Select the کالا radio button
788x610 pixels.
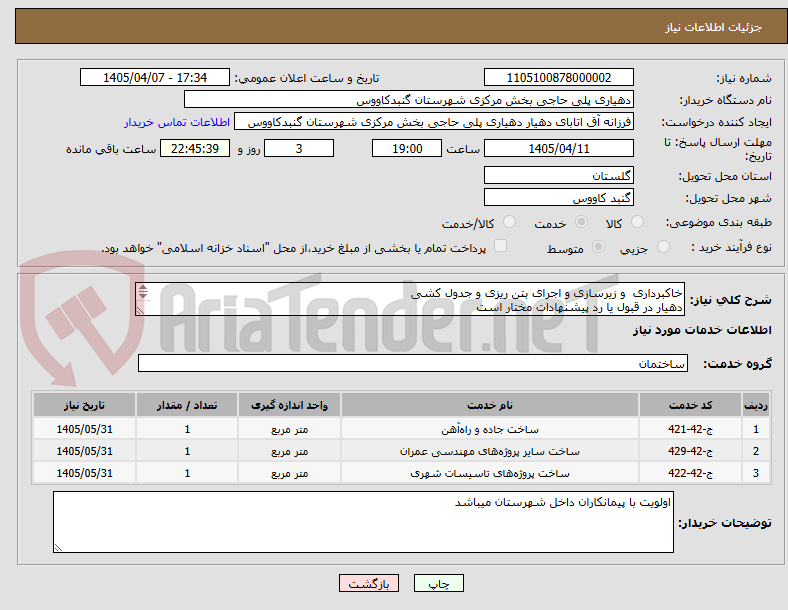(x=637, y=222)
